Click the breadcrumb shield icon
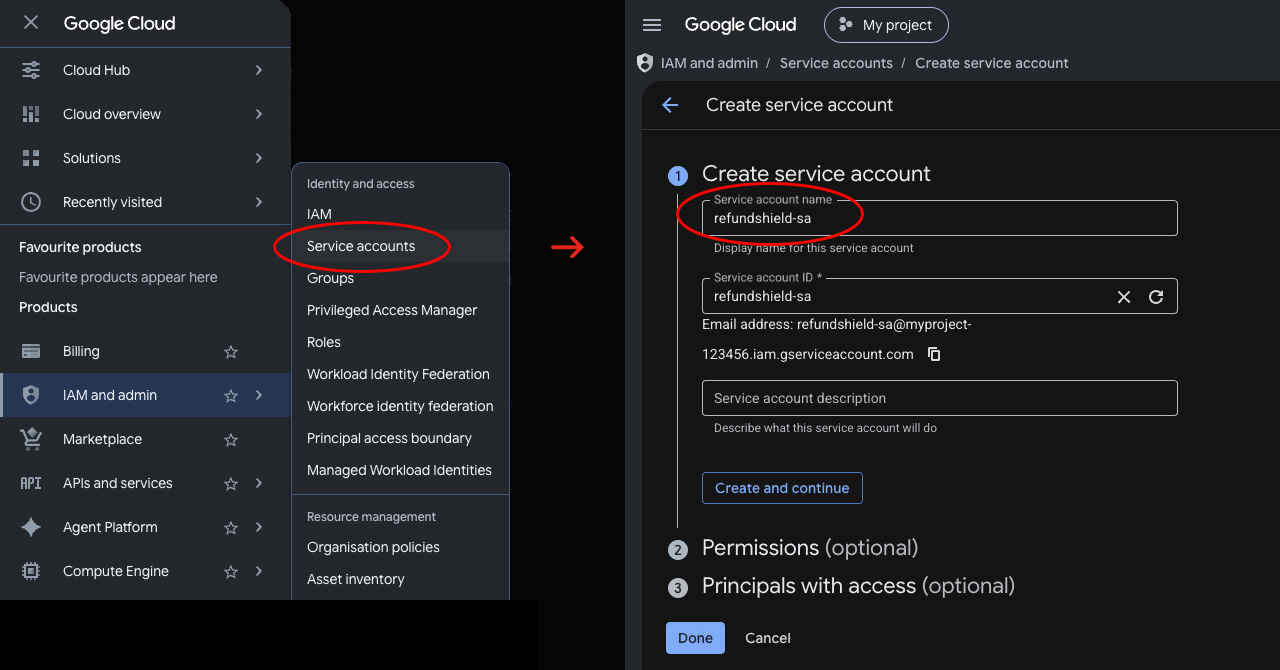This screenshot has width=1280, height=670. [x=645, y=63]
